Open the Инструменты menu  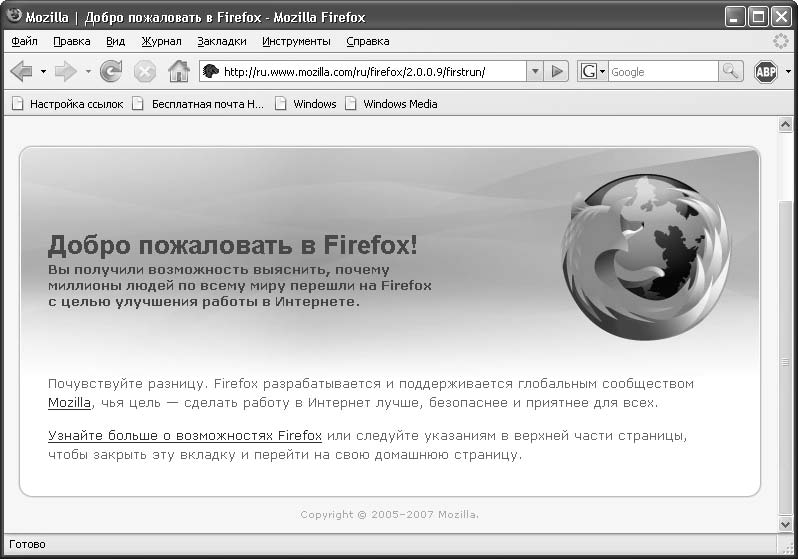(296, 41)
